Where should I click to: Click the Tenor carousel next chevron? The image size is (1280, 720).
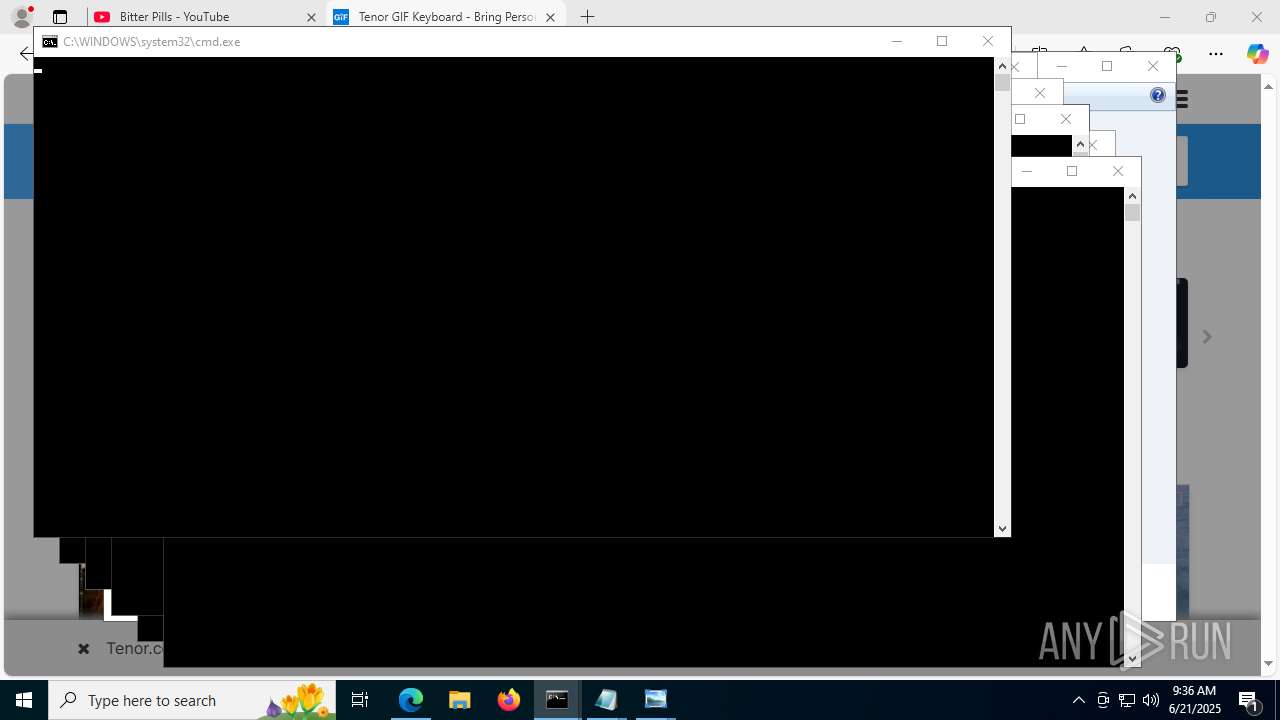(1207, 337)
